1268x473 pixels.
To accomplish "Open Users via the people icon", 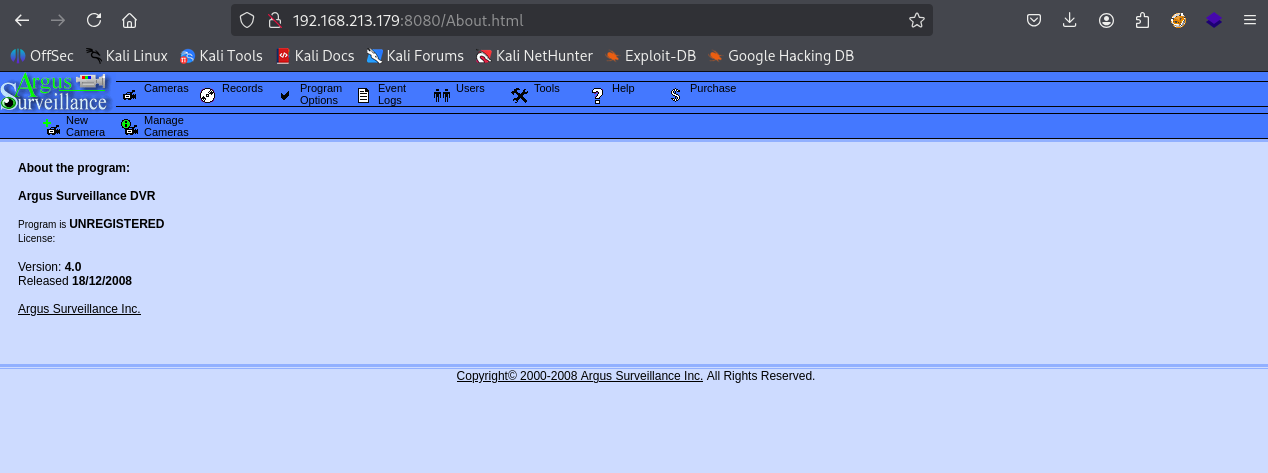I will pyautogui.click(x=442, y=95).
